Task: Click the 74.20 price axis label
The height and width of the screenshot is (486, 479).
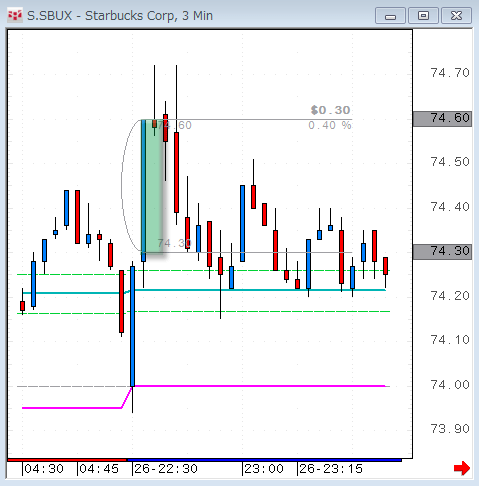Action: pos(450,296)
